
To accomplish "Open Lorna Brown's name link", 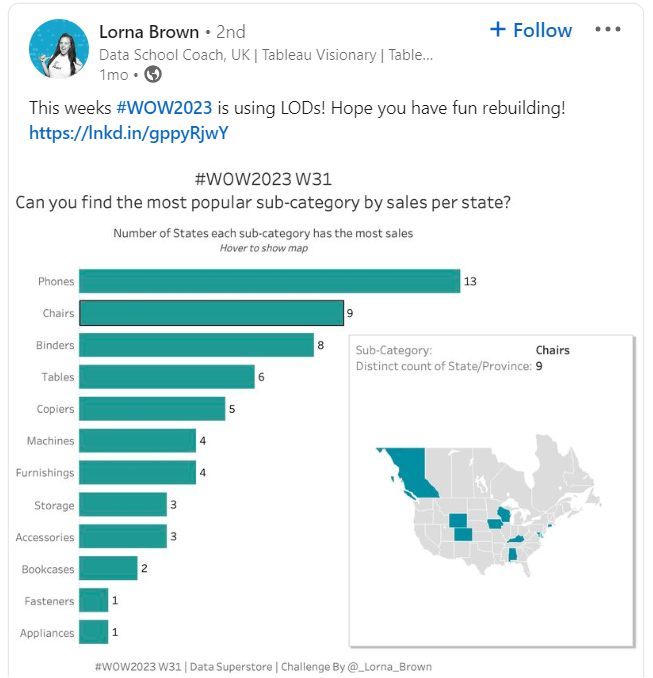I will coord(150,32).
